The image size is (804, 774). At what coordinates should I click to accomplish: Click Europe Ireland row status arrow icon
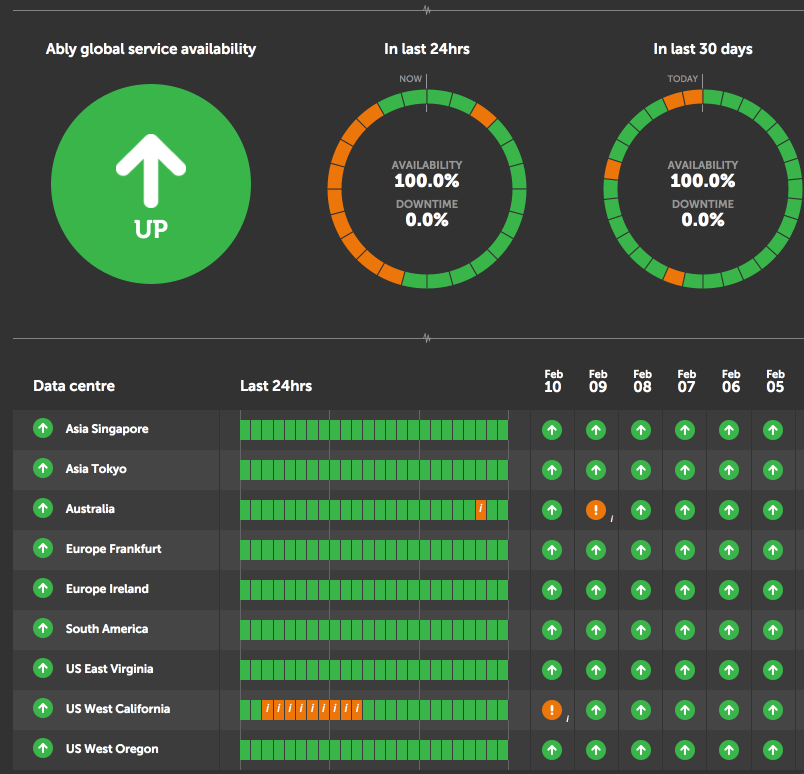tap(43, 588)
